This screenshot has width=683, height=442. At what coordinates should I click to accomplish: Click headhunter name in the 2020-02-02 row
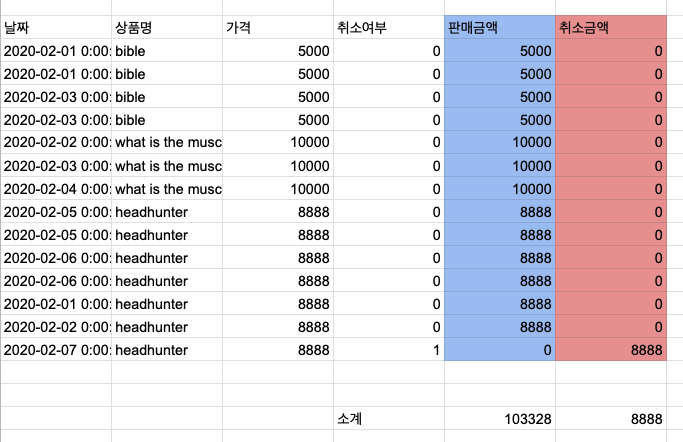pos(167,327)
